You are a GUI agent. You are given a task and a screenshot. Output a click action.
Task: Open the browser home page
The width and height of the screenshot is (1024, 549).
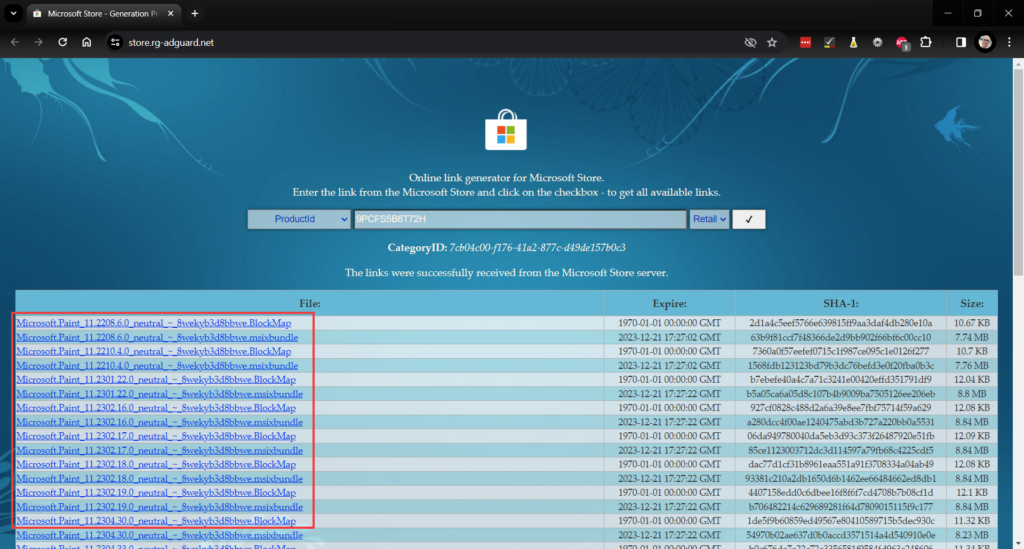(86, 42)
